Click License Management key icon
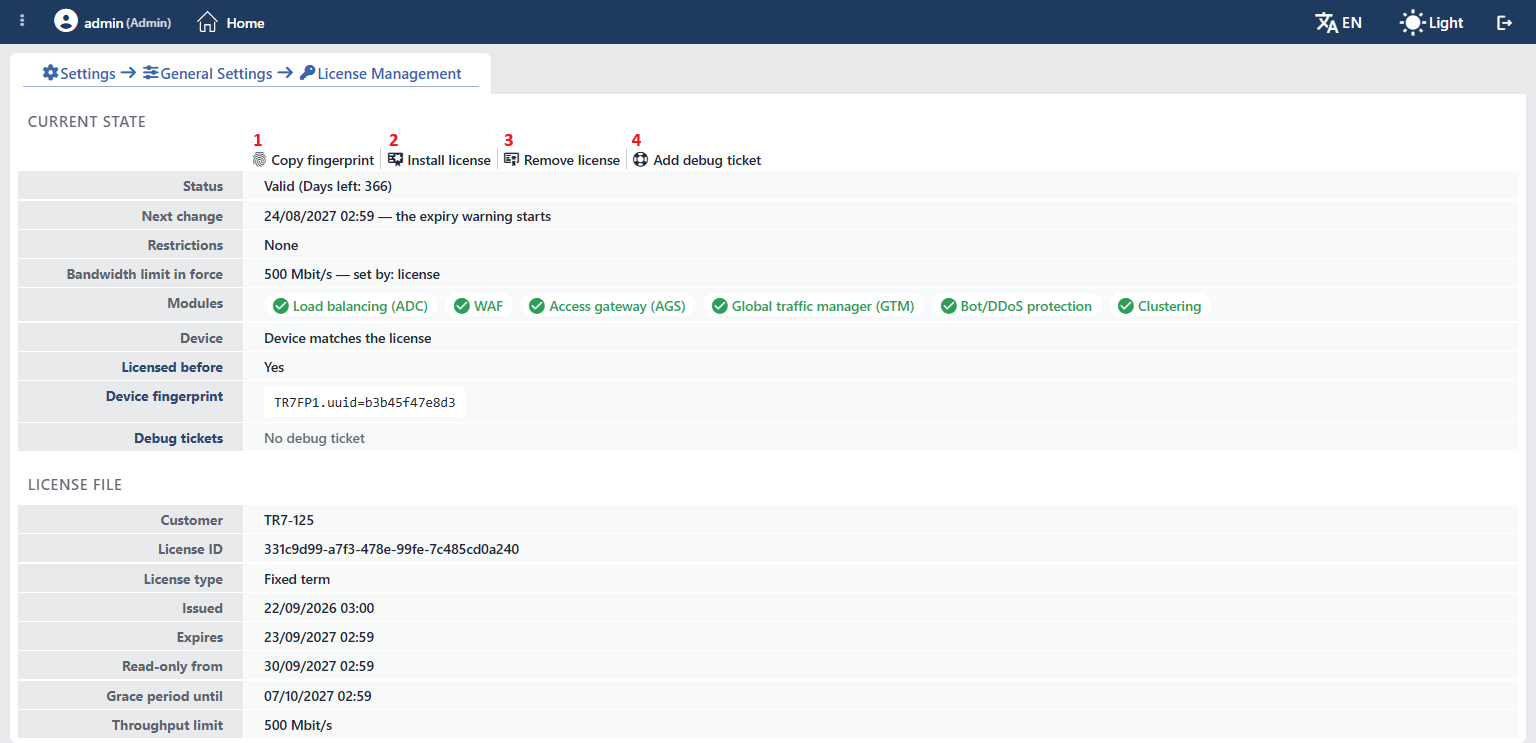This screenshot has width=1536, height=743. (x=307, y=73)
